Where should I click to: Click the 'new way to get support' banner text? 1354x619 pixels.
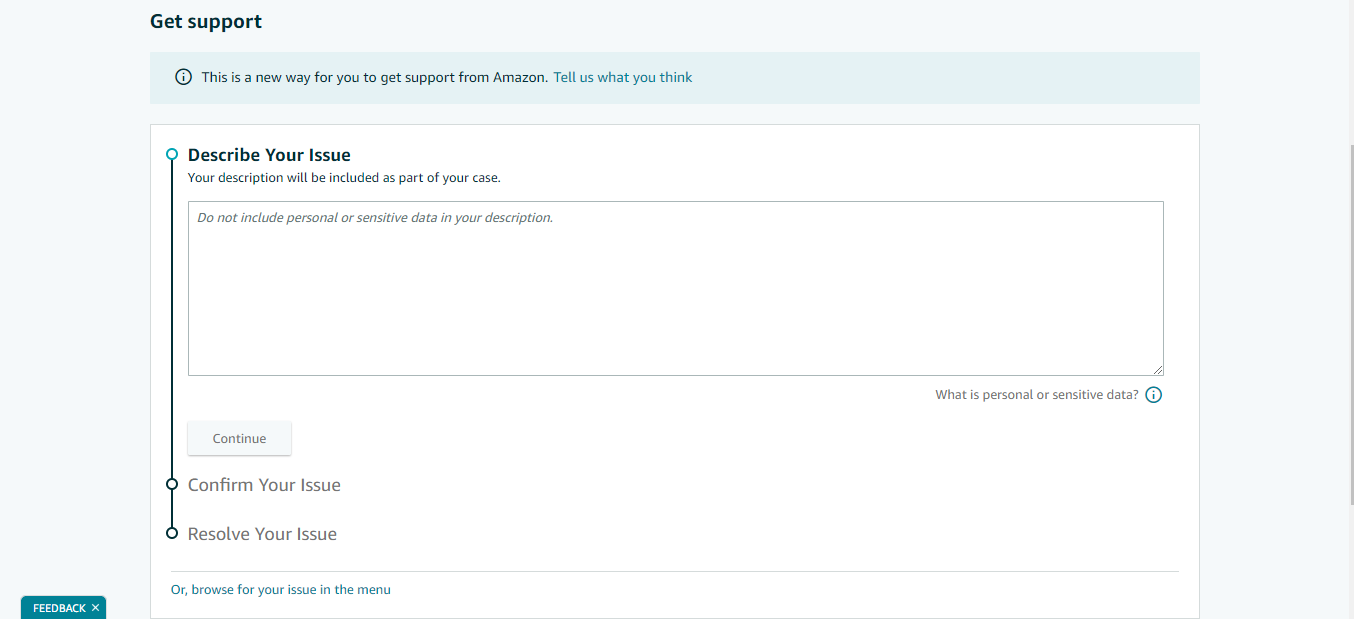[x=374, y=77]
